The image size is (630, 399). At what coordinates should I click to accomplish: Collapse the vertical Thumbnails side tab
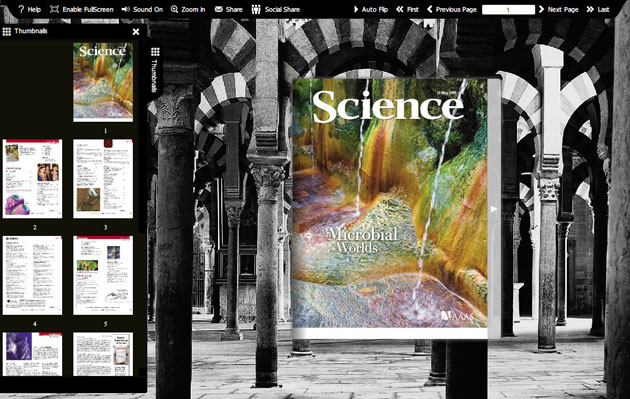[x=155, y=69]
